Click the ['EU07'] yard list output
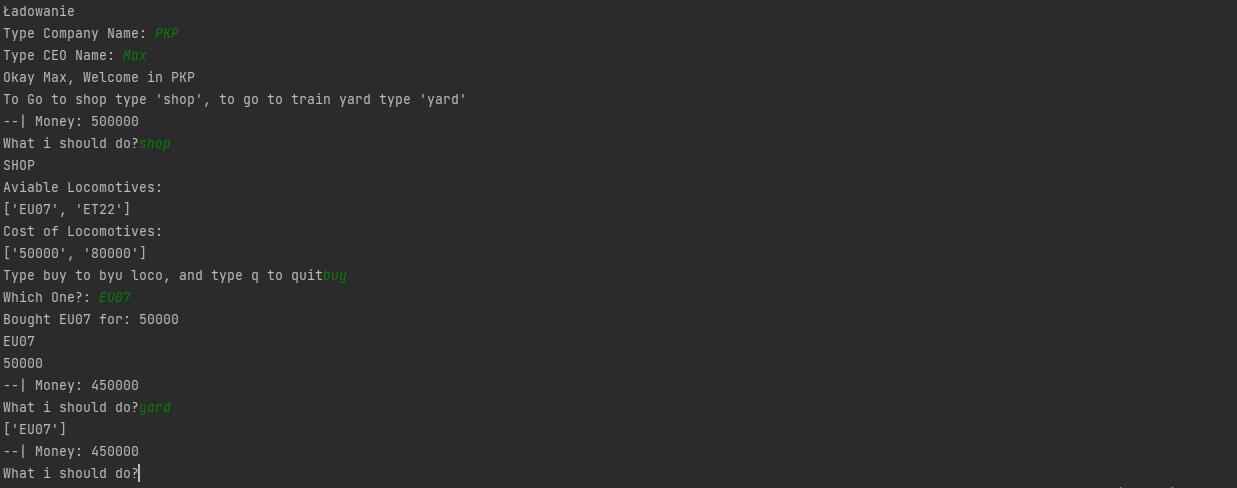Viewport: 1237px width, 488px height. click(35, 429)
